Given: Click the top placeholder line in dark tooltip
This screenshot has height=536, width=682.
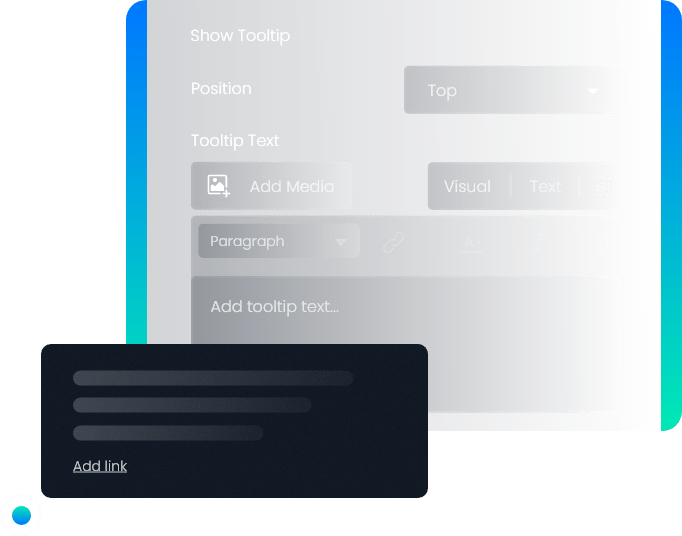Looking at the screenshot, I should (x=213, y=378).
